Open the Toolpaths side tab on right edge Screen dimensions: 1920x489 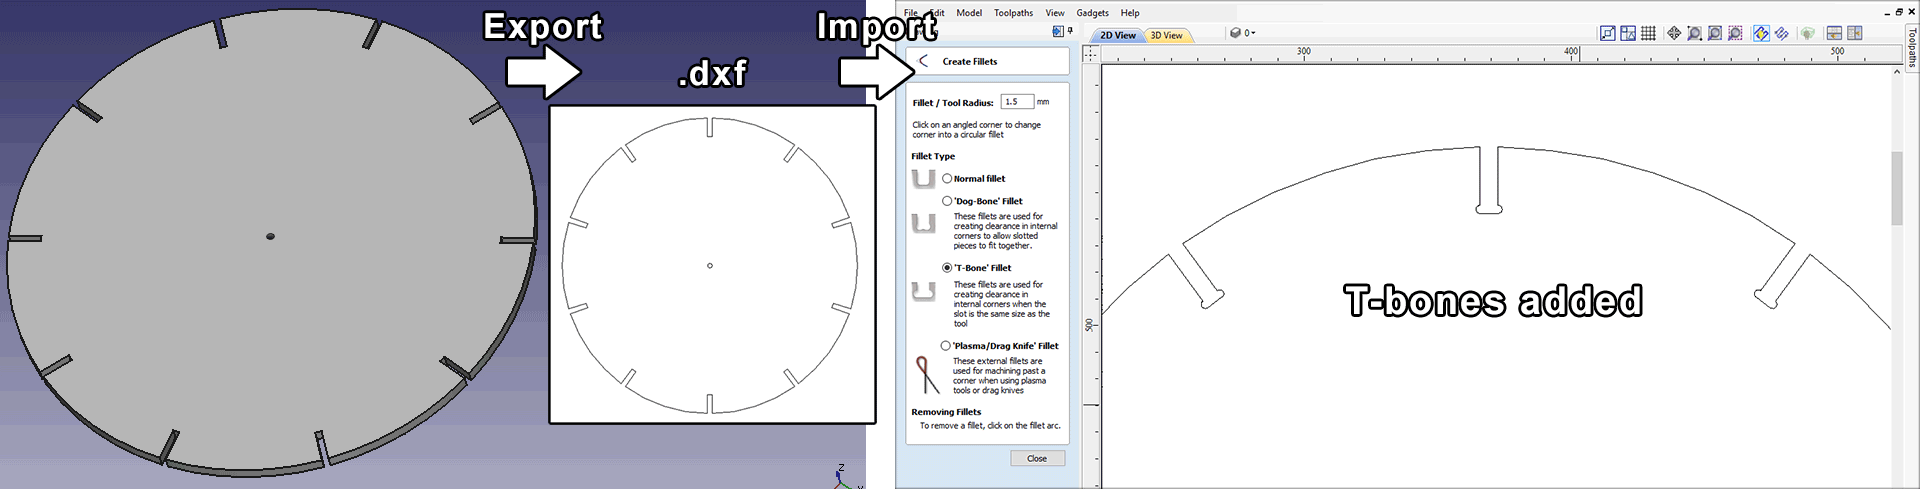pyautogui.click(x=1912, y=47)
